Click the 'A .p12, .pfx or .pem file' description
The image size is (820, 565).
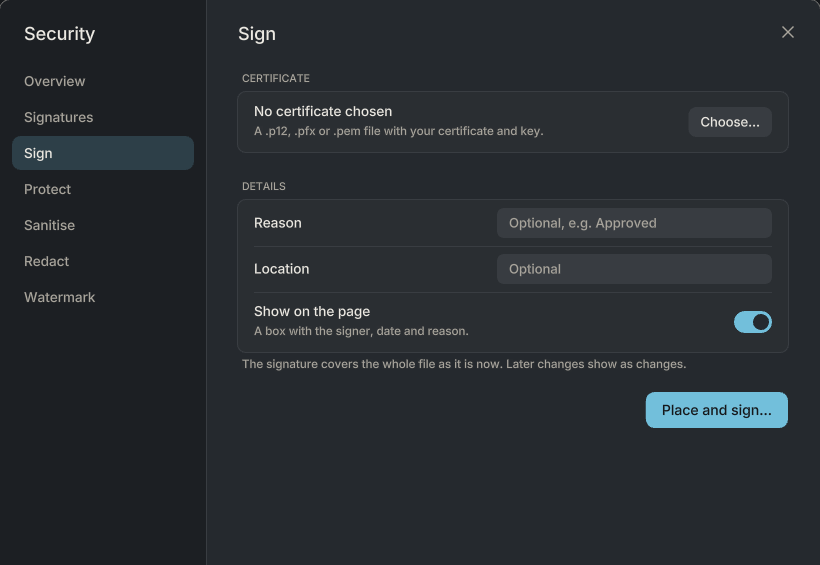tap(398, 131)
